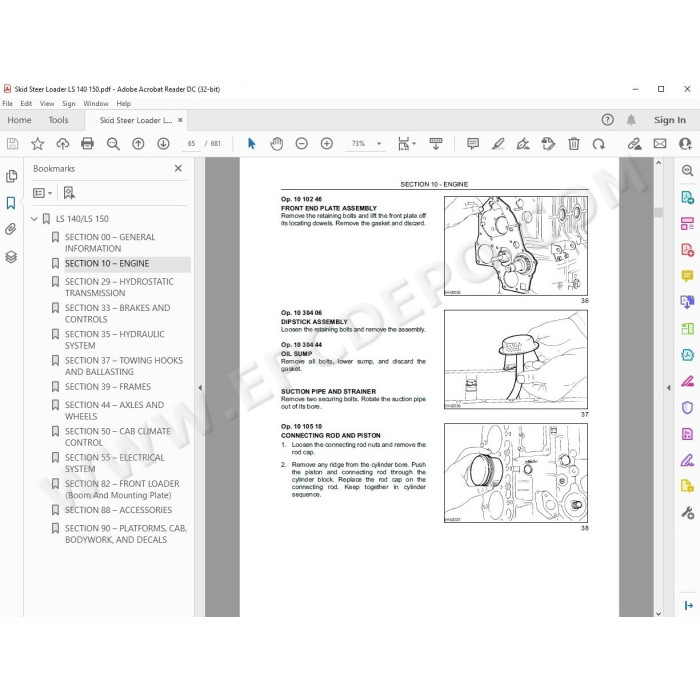Open SECTION 88 – ACCESSORIES bookmark

pos(118,510)
